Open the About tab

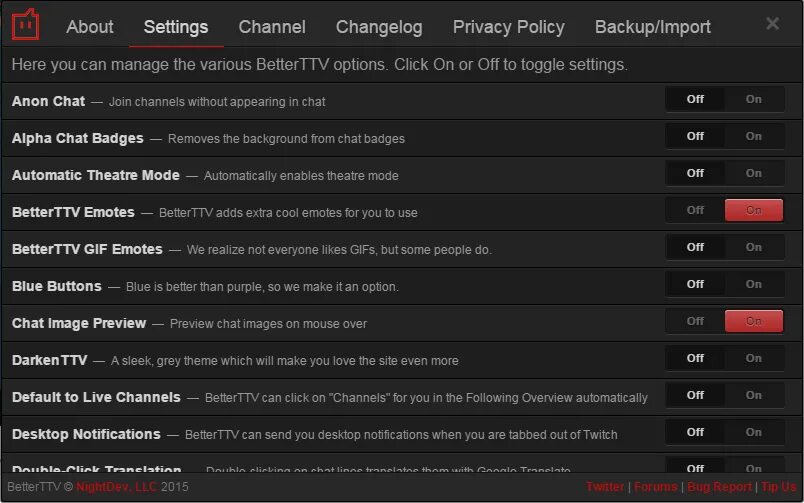point(90,27)
